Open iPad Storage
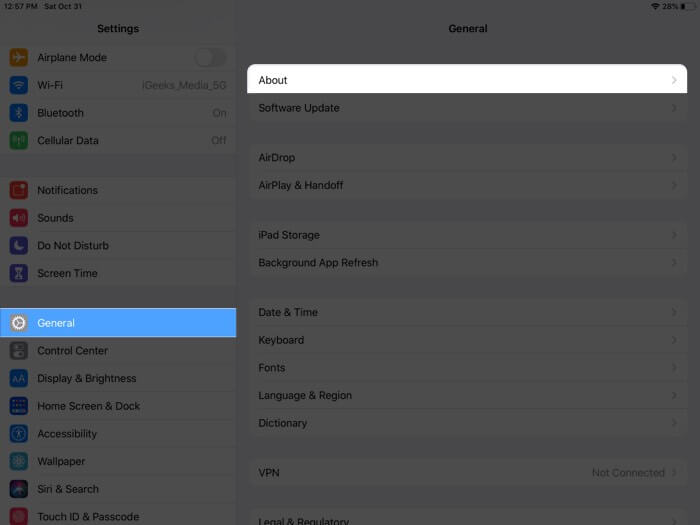The height and width of the screenshot is (525, 700). click(x=467, y=235)
